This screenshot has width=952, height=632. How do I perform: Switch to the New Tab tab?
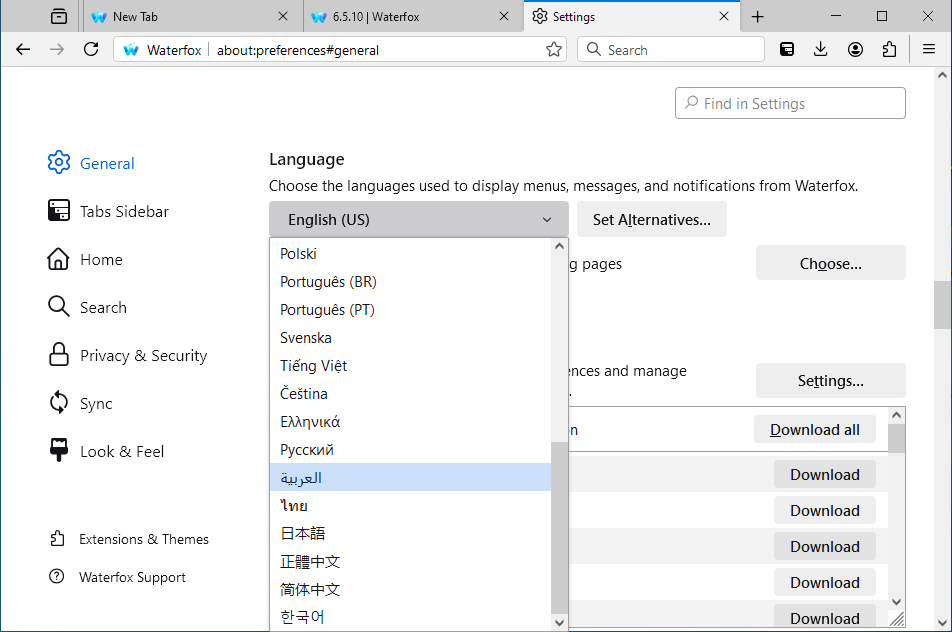point(192,16)
